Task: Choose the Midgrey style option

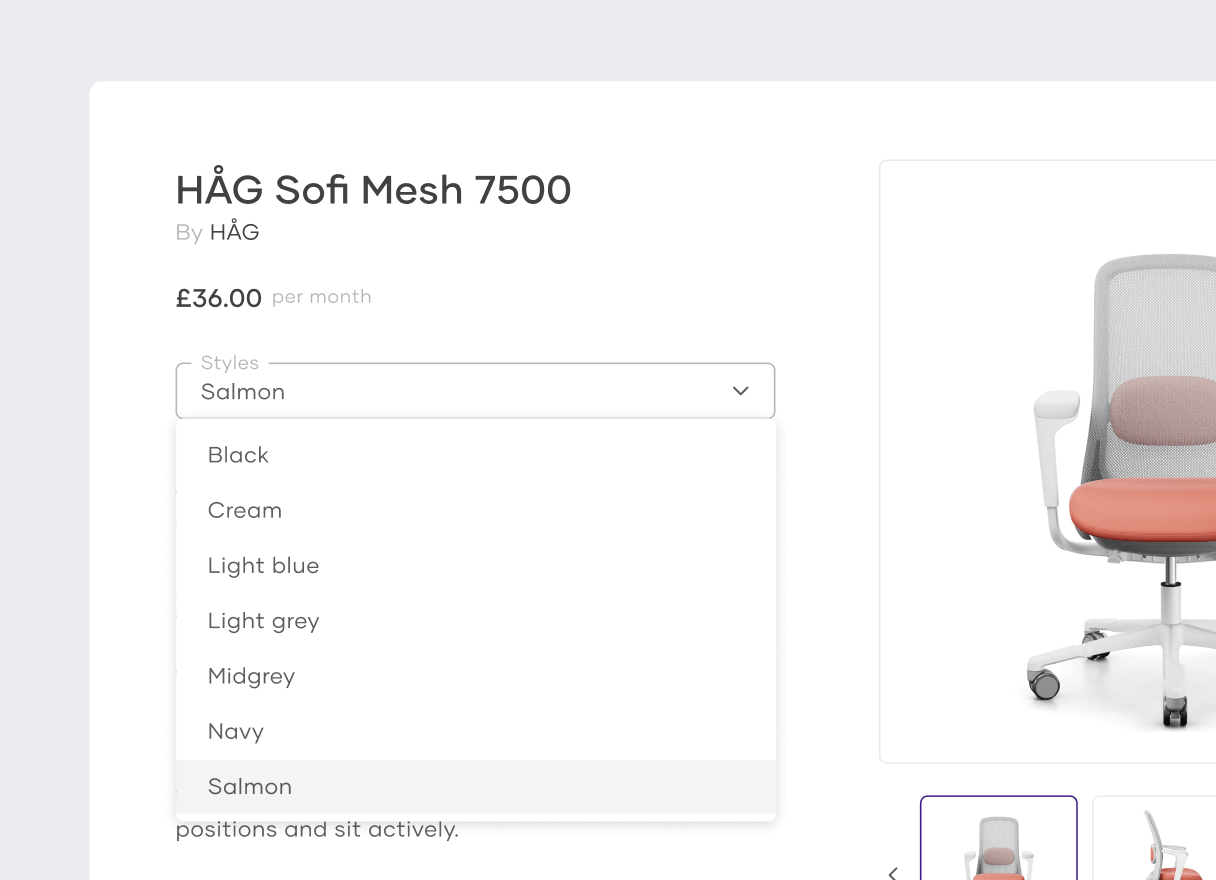Action: [x=251, y=676]
